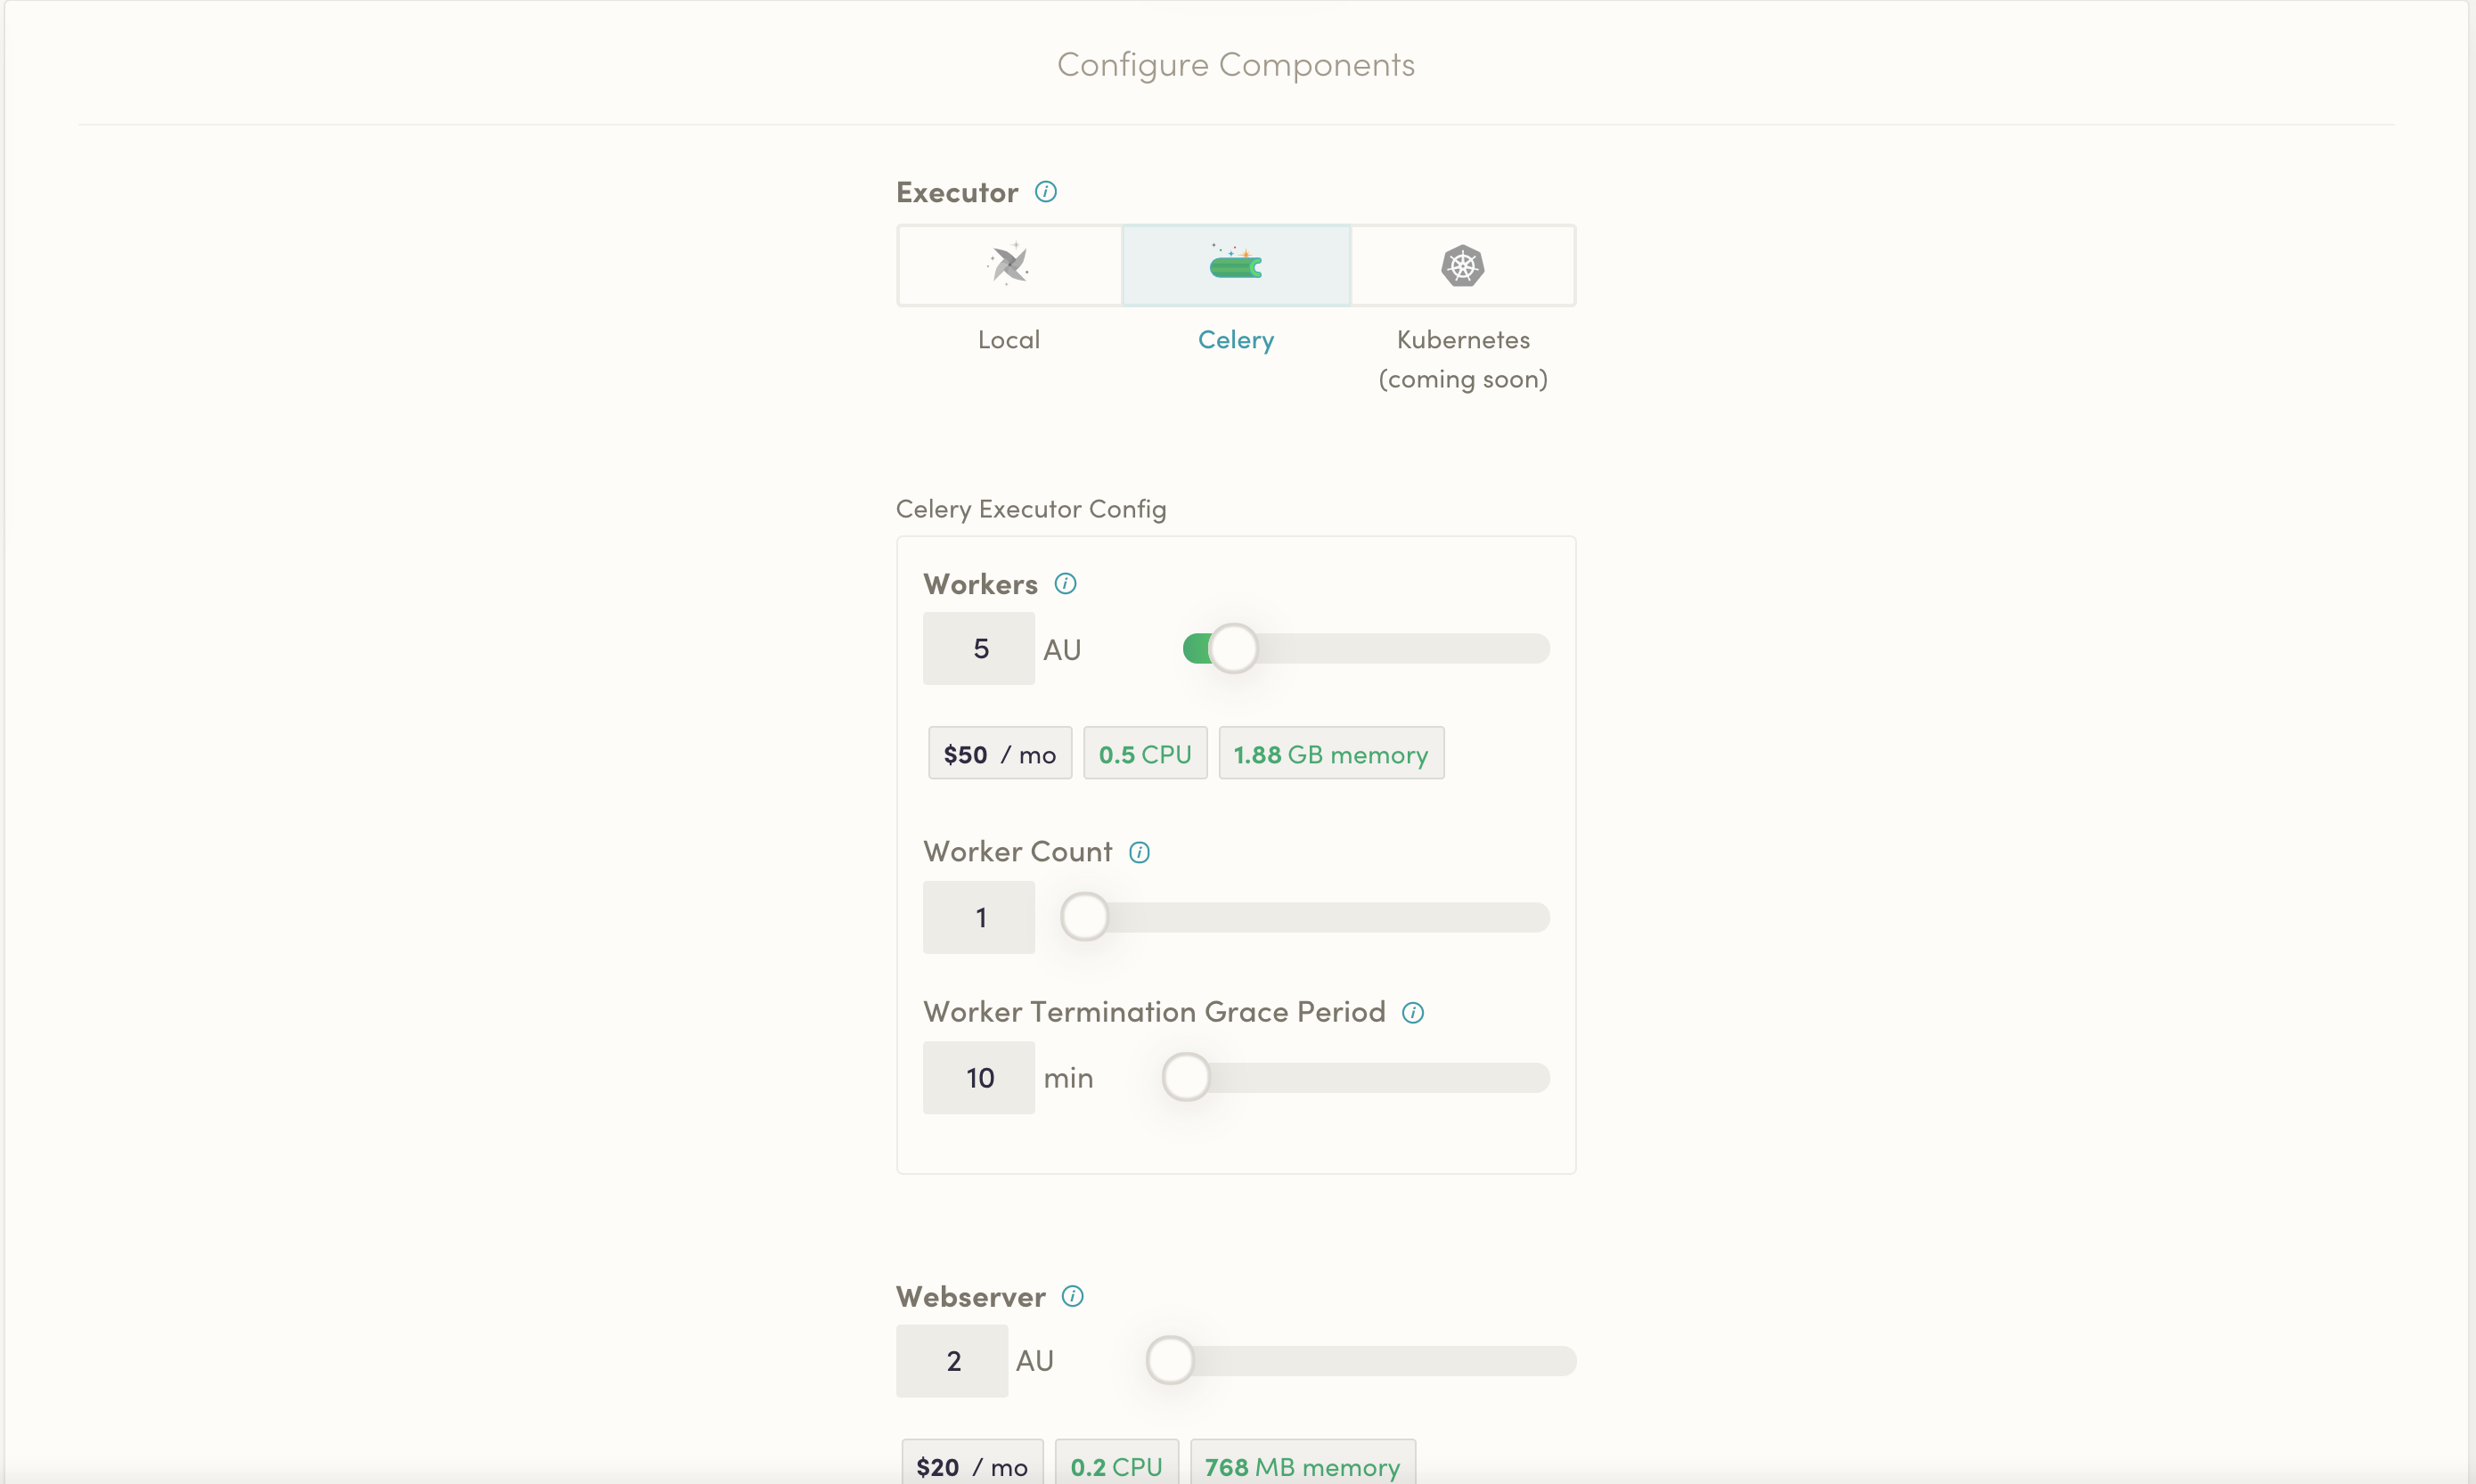The image size is (2476, 1484).
Task: Select the Local executor pinwheel icon
Action: 1009,265
